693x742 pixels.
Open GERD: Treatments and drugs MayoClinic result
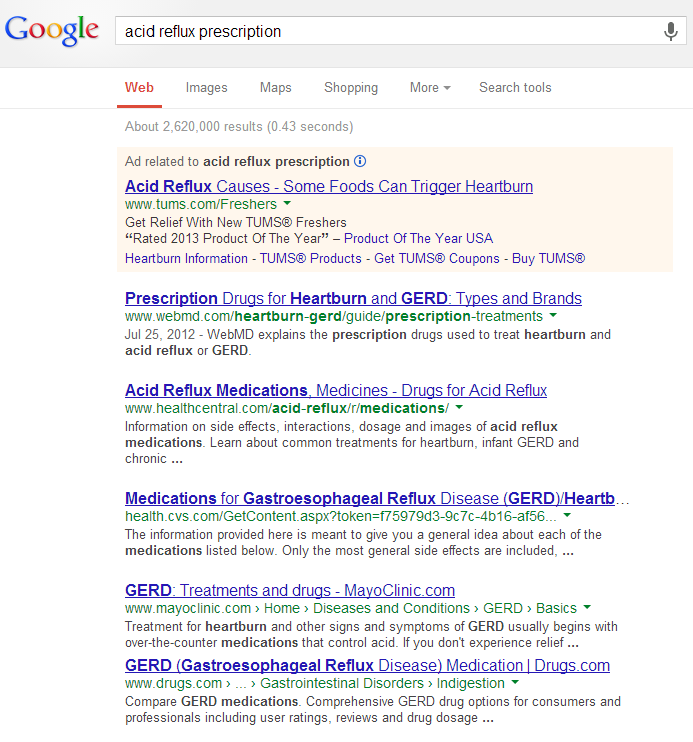point(290,591)
